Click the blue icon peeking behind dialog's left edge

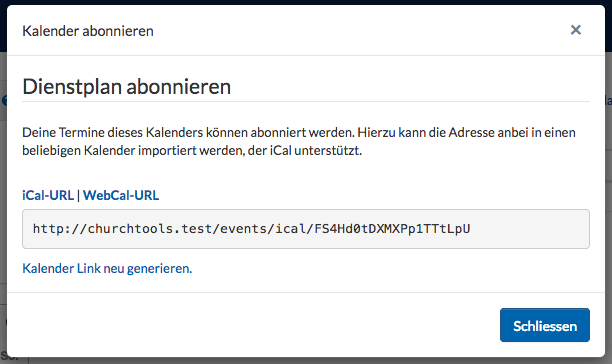(x=4, y=100)
